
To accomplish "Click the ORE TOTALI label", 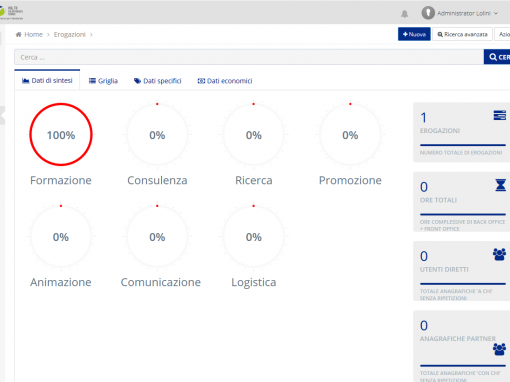I will (x=438, y=200).
